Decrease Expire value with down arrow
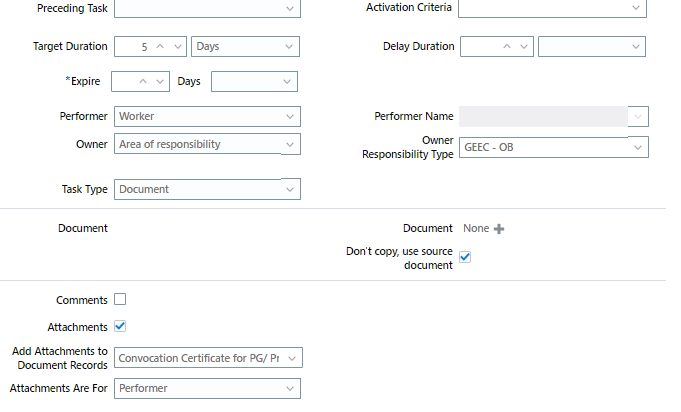This screenshot has width=681, height=412. (160, 82)
